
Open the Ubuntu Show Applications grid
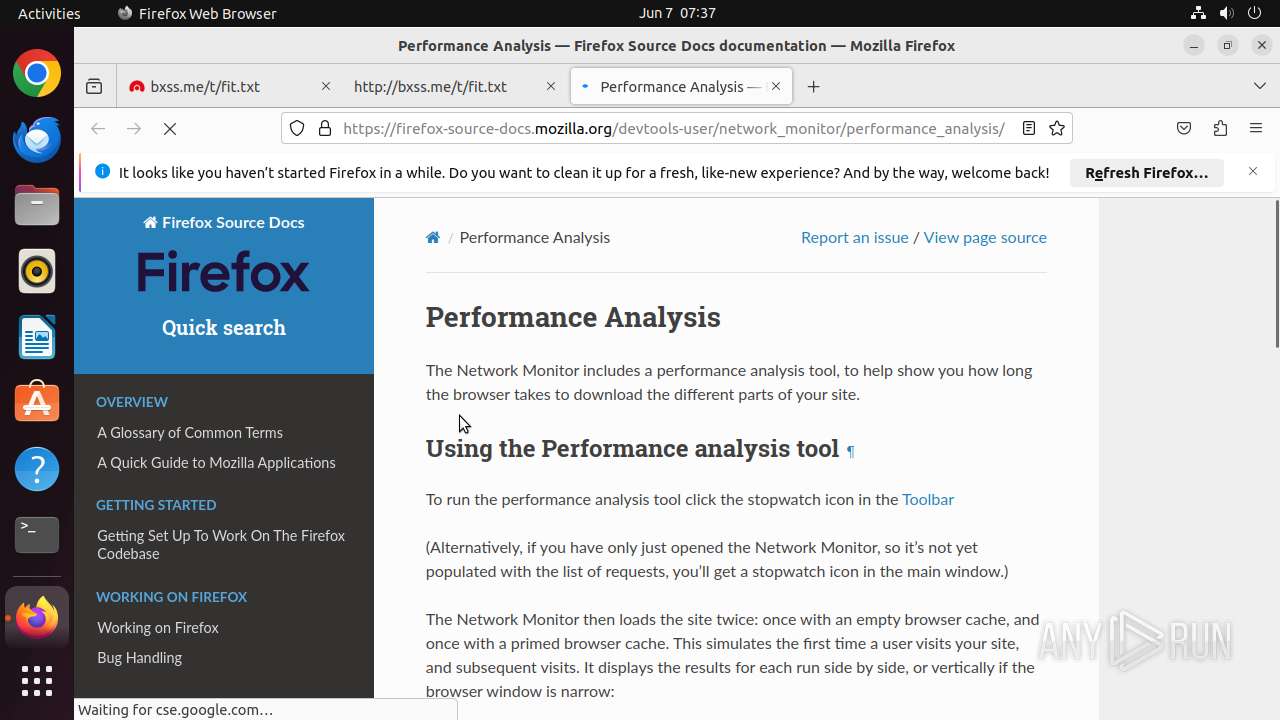click(37, 681)
